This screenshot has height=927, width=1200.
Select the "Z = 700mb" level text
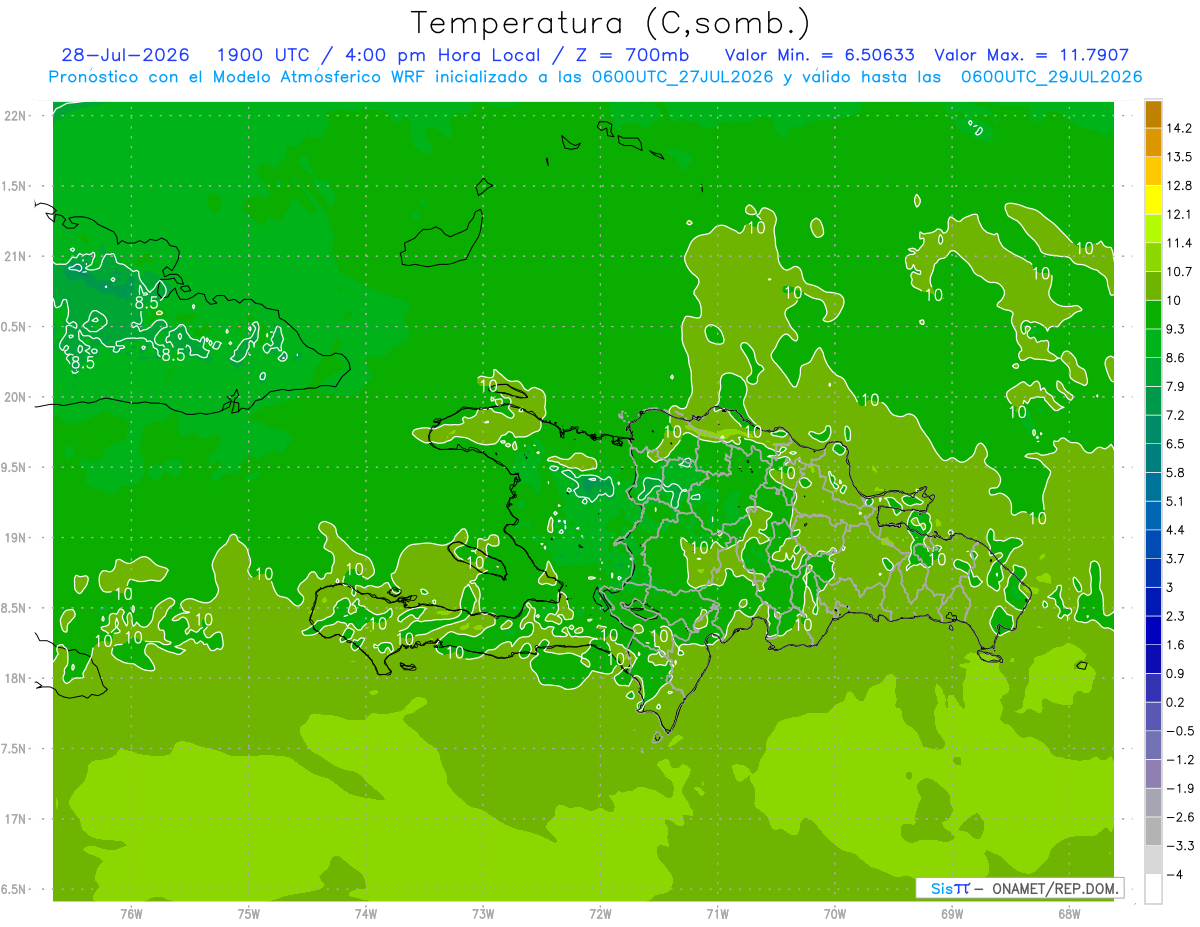[635, 55]
